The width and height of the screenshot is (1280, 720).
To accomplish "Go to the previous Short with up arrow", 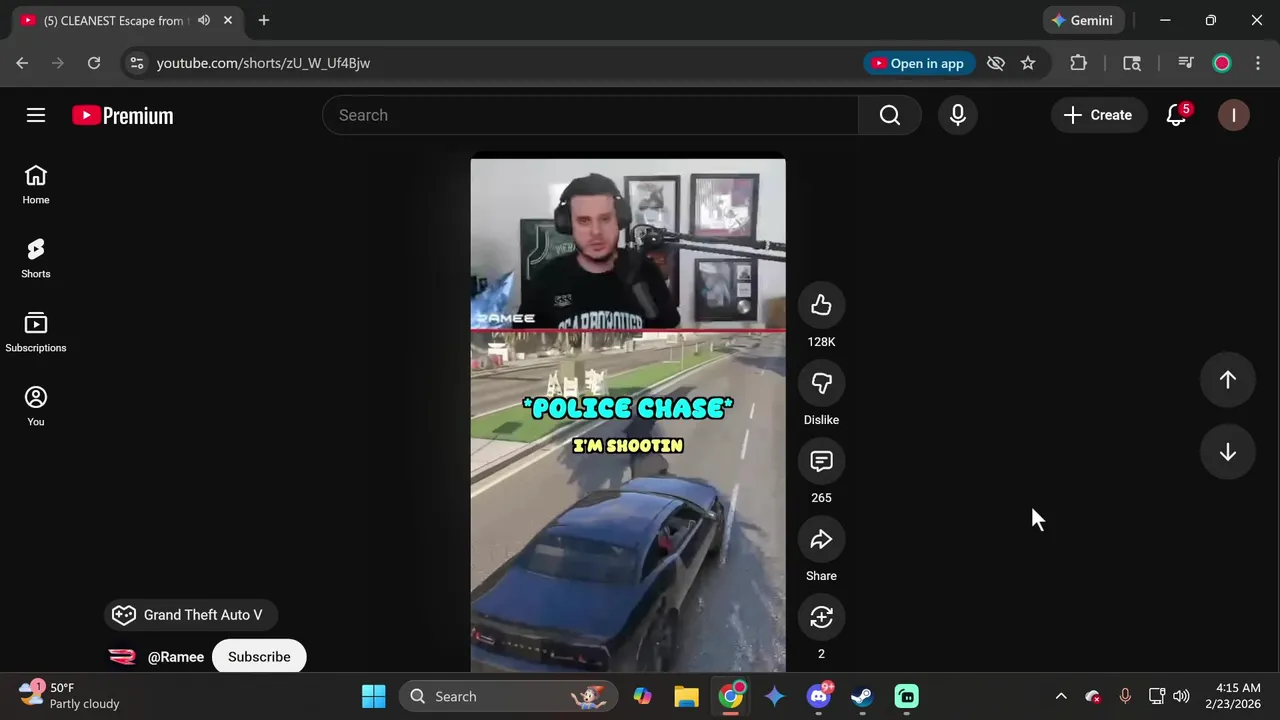I will [x=1228, y=380].
